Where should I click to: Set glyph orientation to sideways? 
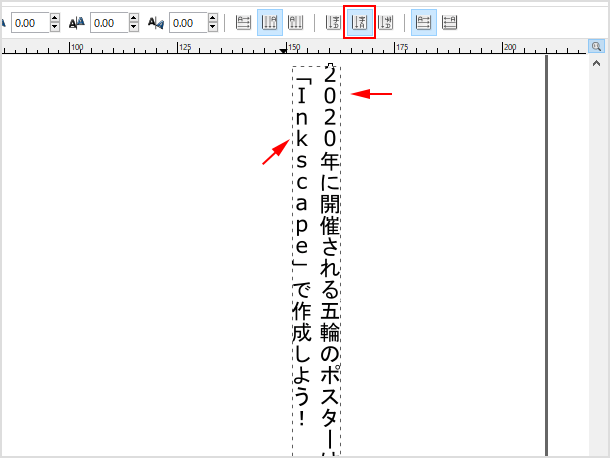(386, 23)
